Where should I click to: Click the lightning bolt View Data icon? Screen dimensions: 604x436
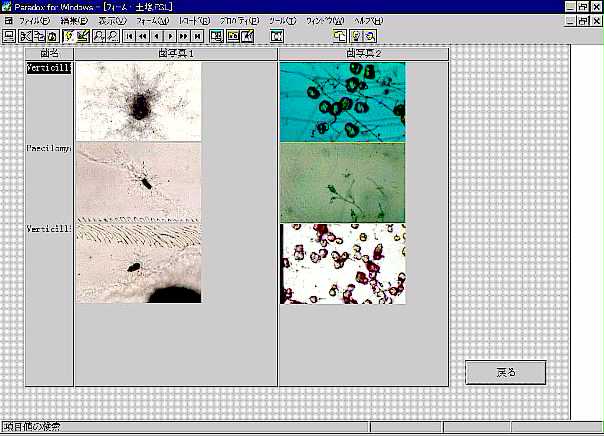pos(69,36)
